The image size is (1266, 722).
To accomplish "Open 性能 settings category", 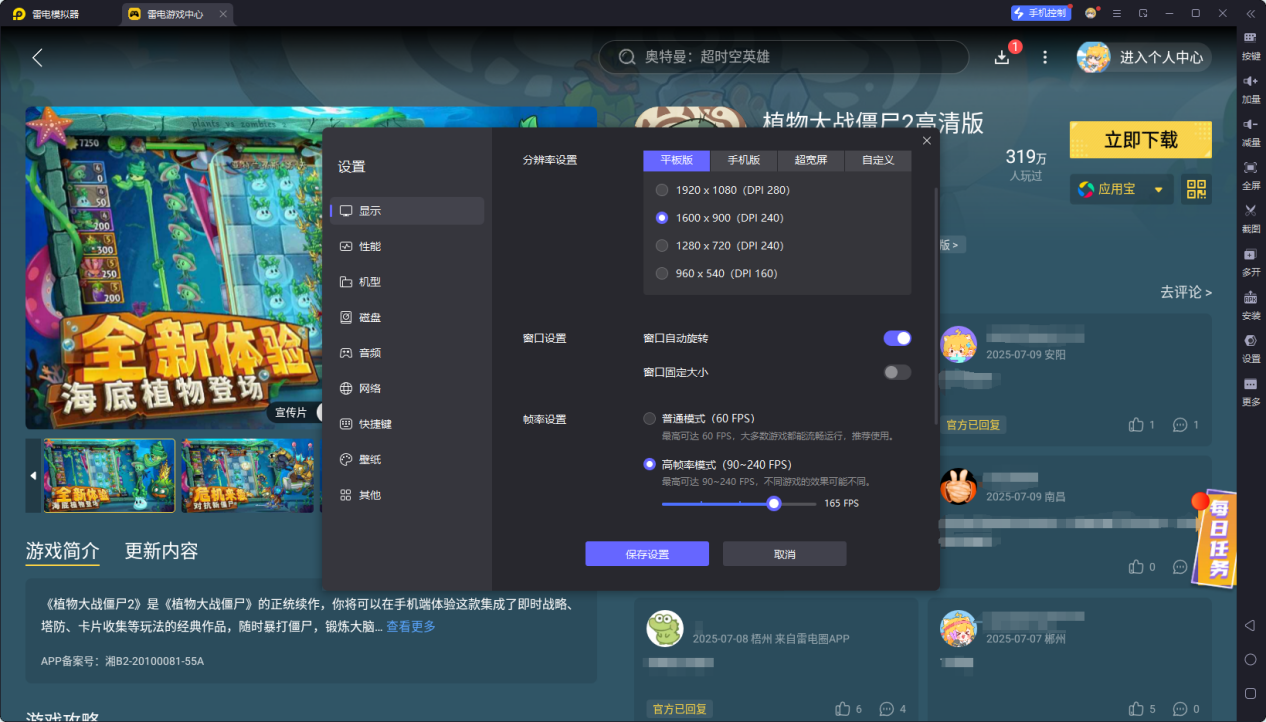I will click(407, 246).
